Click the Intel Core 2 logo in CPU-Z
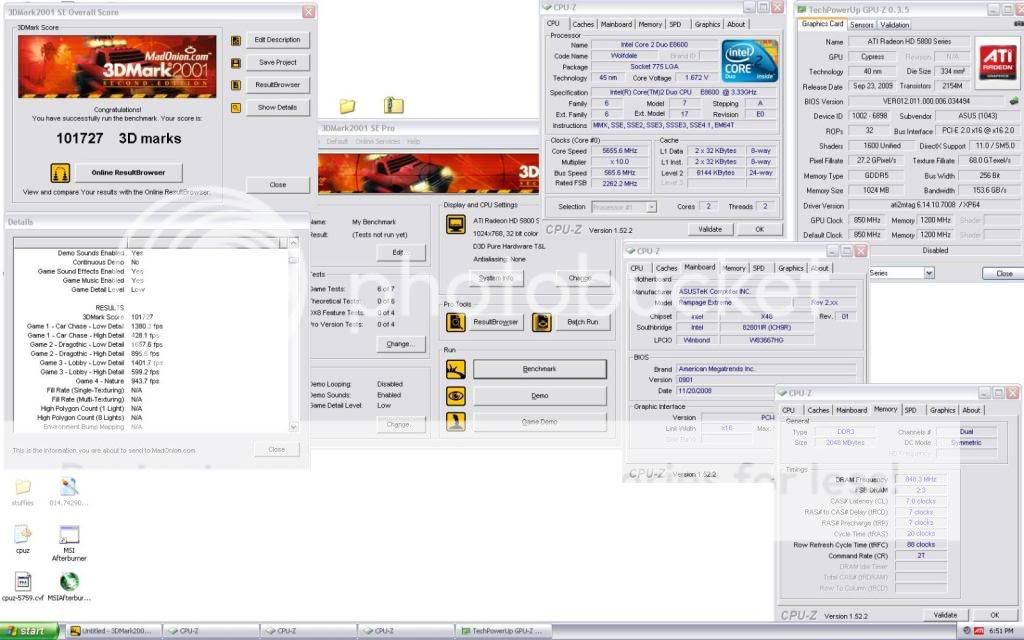The width and height of the screenshot is (1024, 640). point(750,61)
